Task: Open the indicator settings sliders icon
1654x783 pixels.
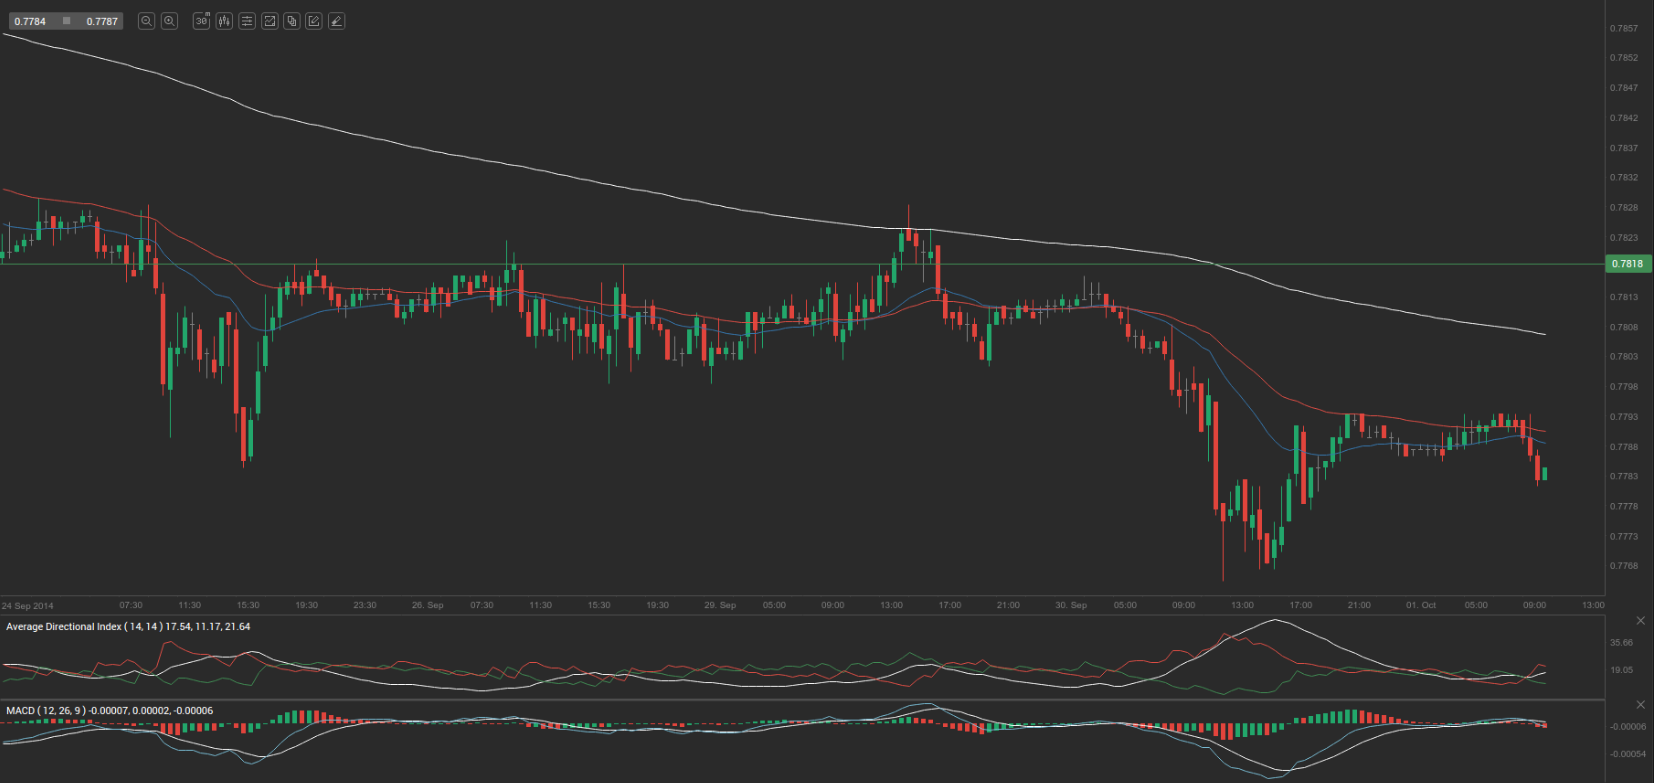Action: tap(247, 21)
